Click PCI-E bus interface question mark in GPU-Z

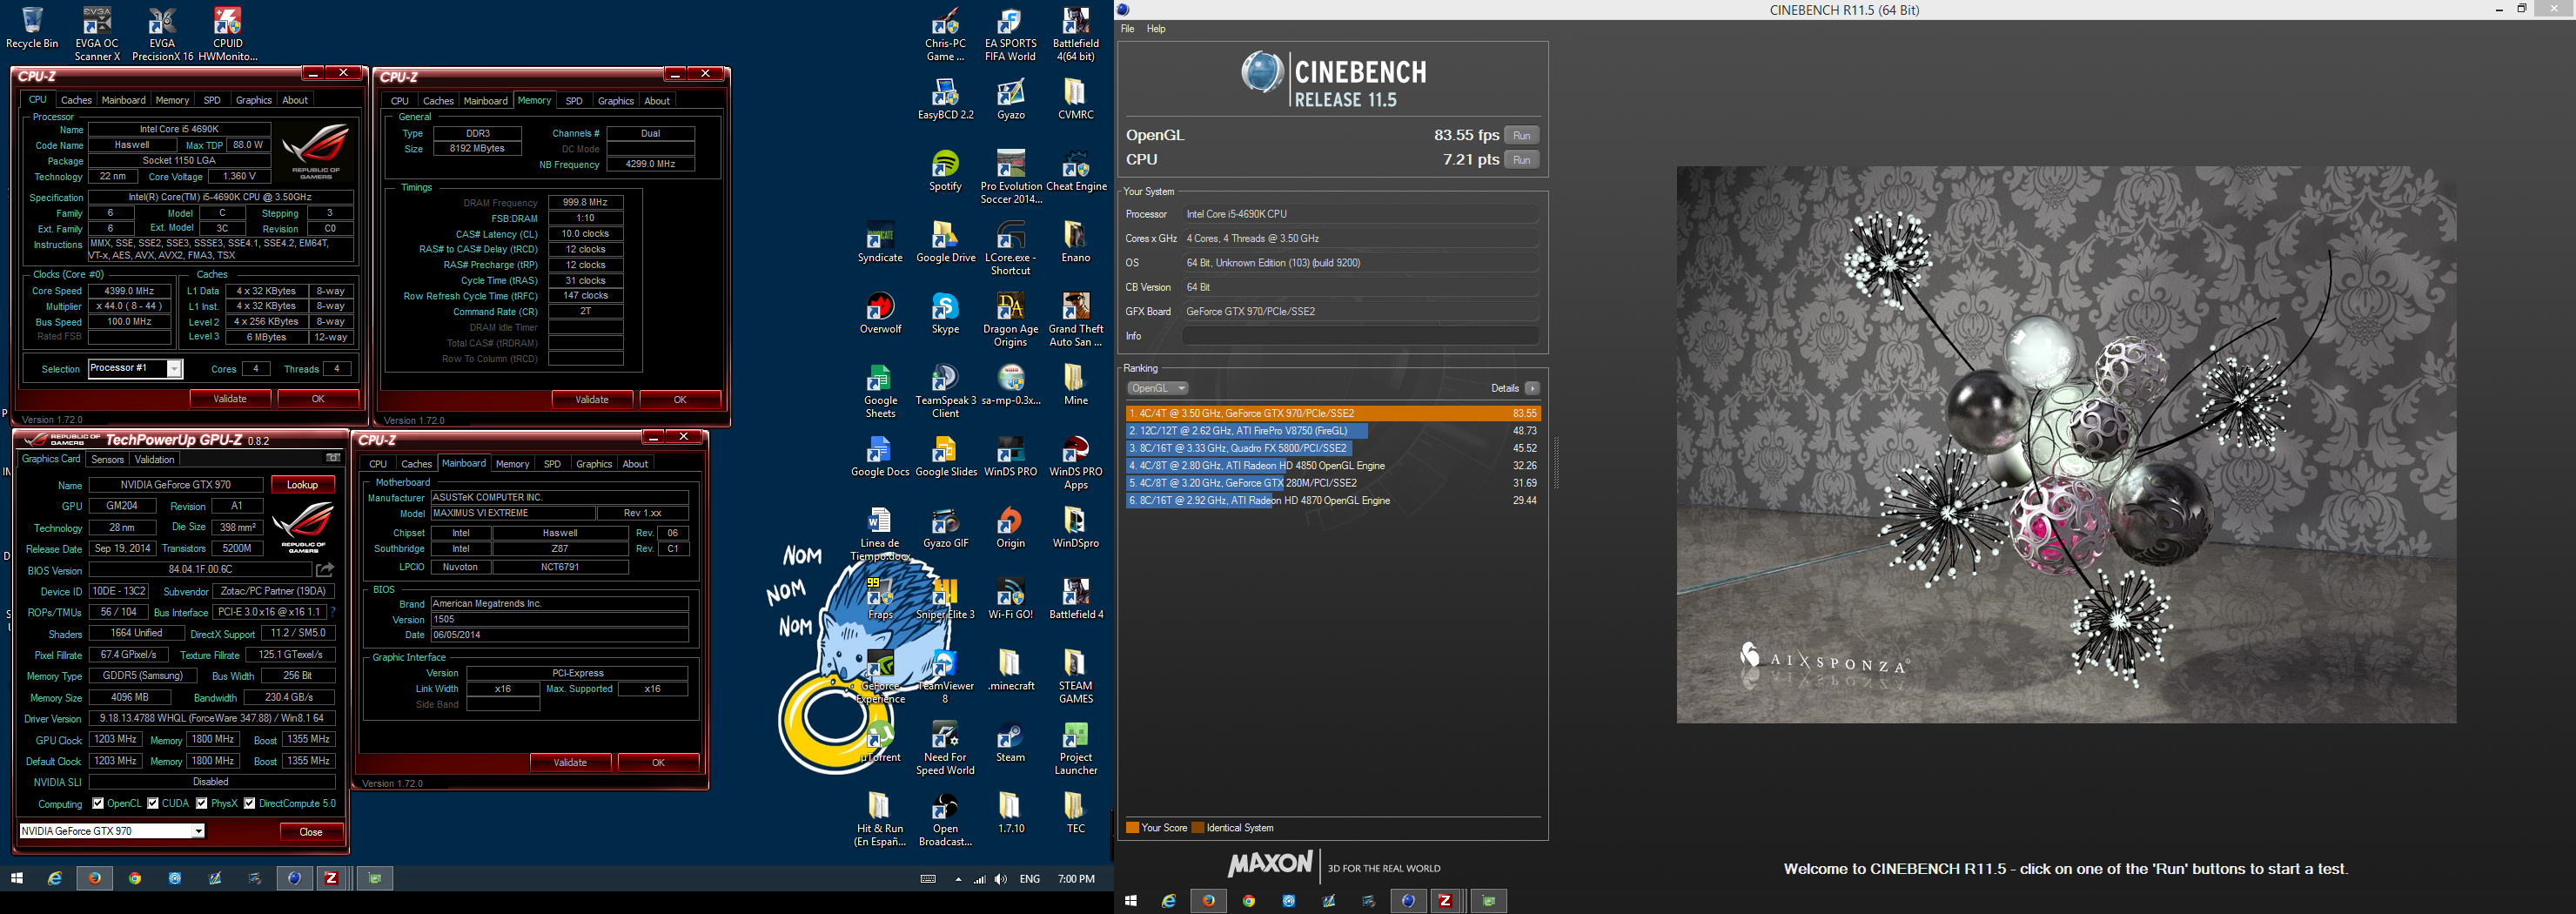[332, 612]
